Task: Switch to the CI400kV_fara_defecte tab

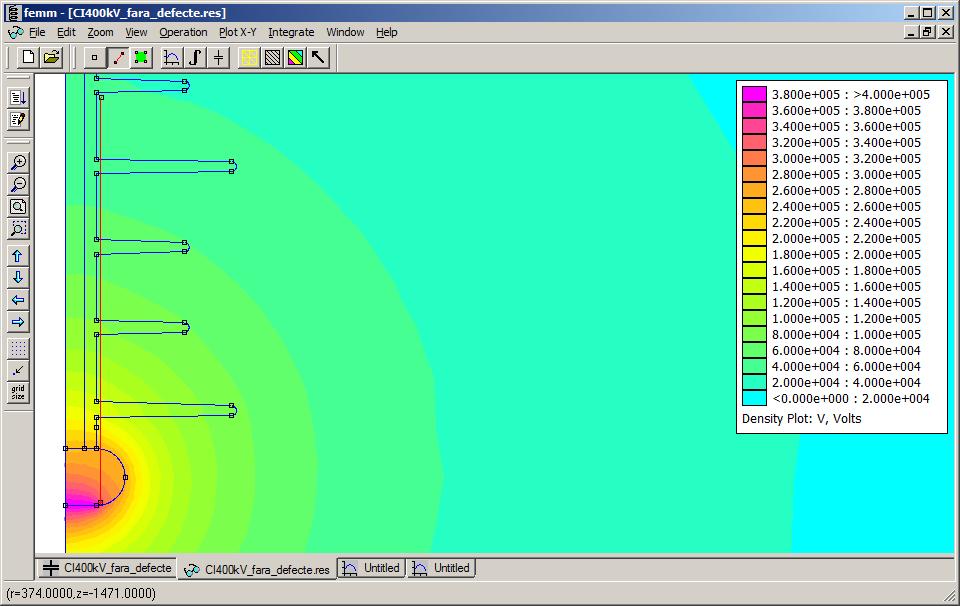Action: tap(107, 568)
